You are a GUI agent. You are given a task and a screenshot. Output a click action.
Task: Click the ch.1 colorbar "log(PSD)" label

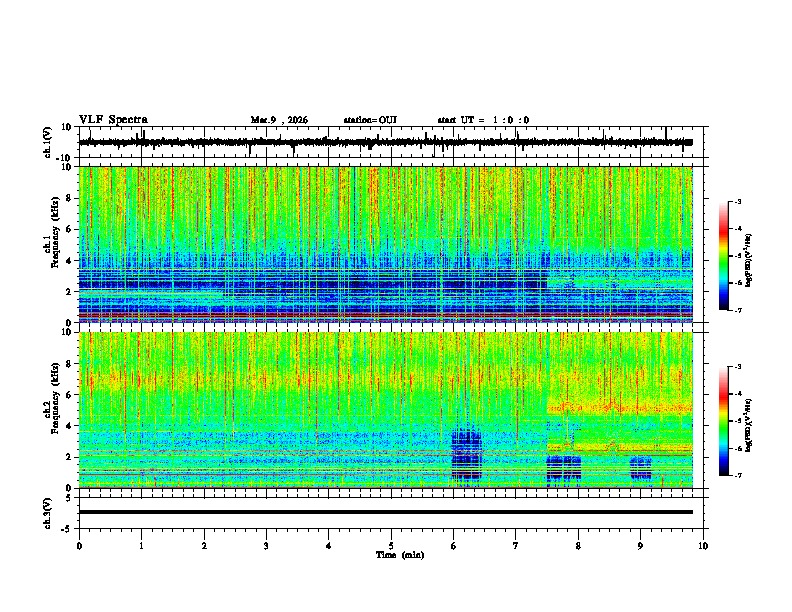(749, 261)
